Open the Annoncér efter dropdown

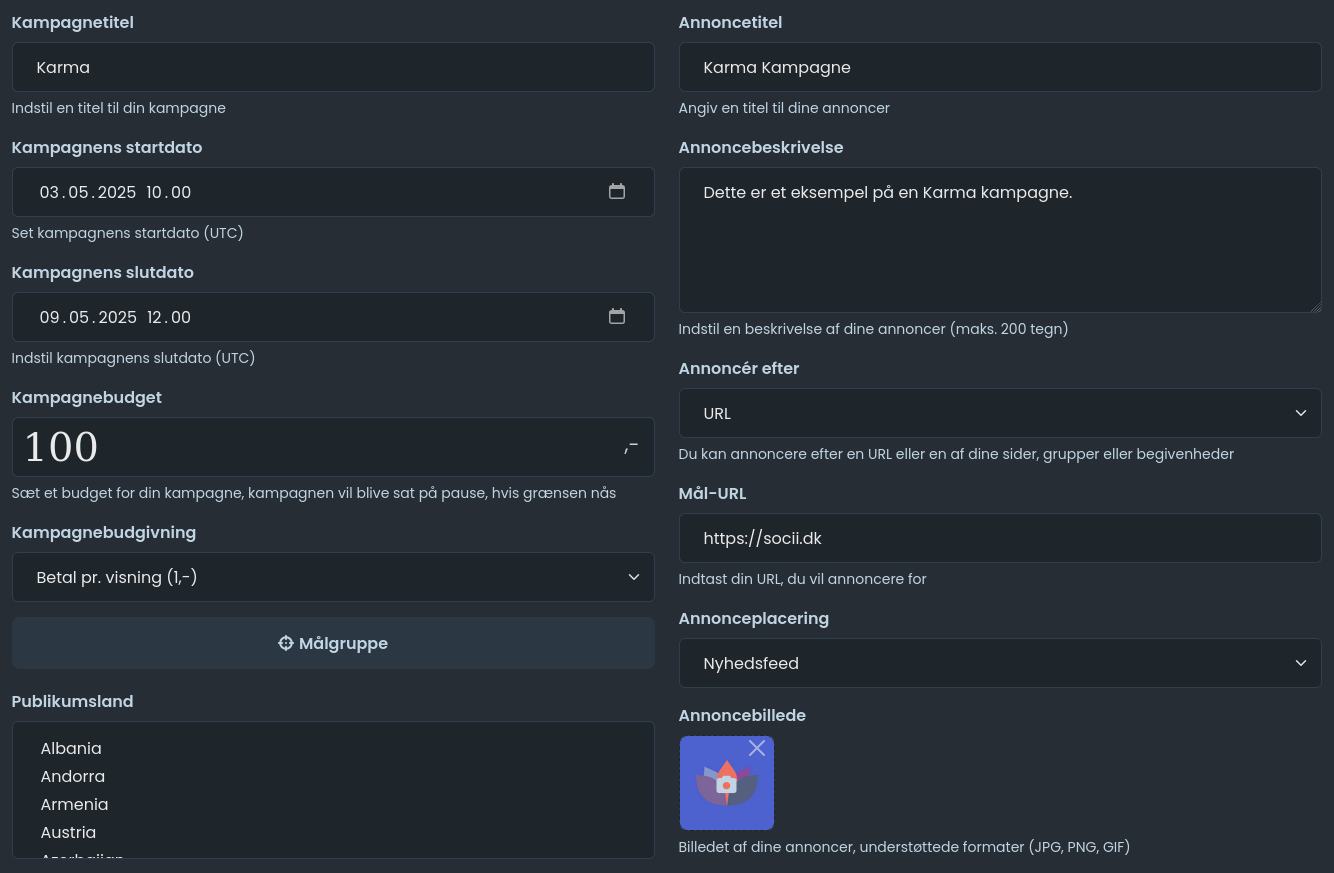[1000, 413]
